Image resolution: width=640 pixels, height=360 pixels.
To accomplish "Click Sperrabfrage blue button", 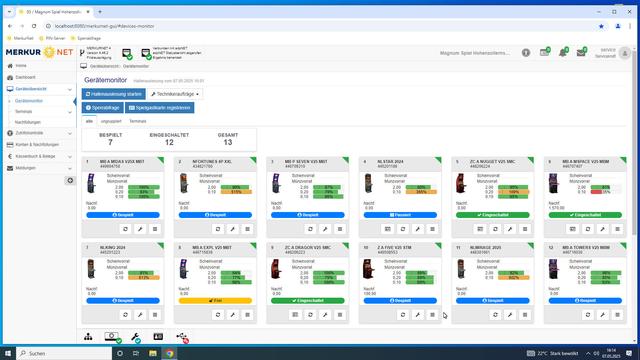I will pos(103,108).
